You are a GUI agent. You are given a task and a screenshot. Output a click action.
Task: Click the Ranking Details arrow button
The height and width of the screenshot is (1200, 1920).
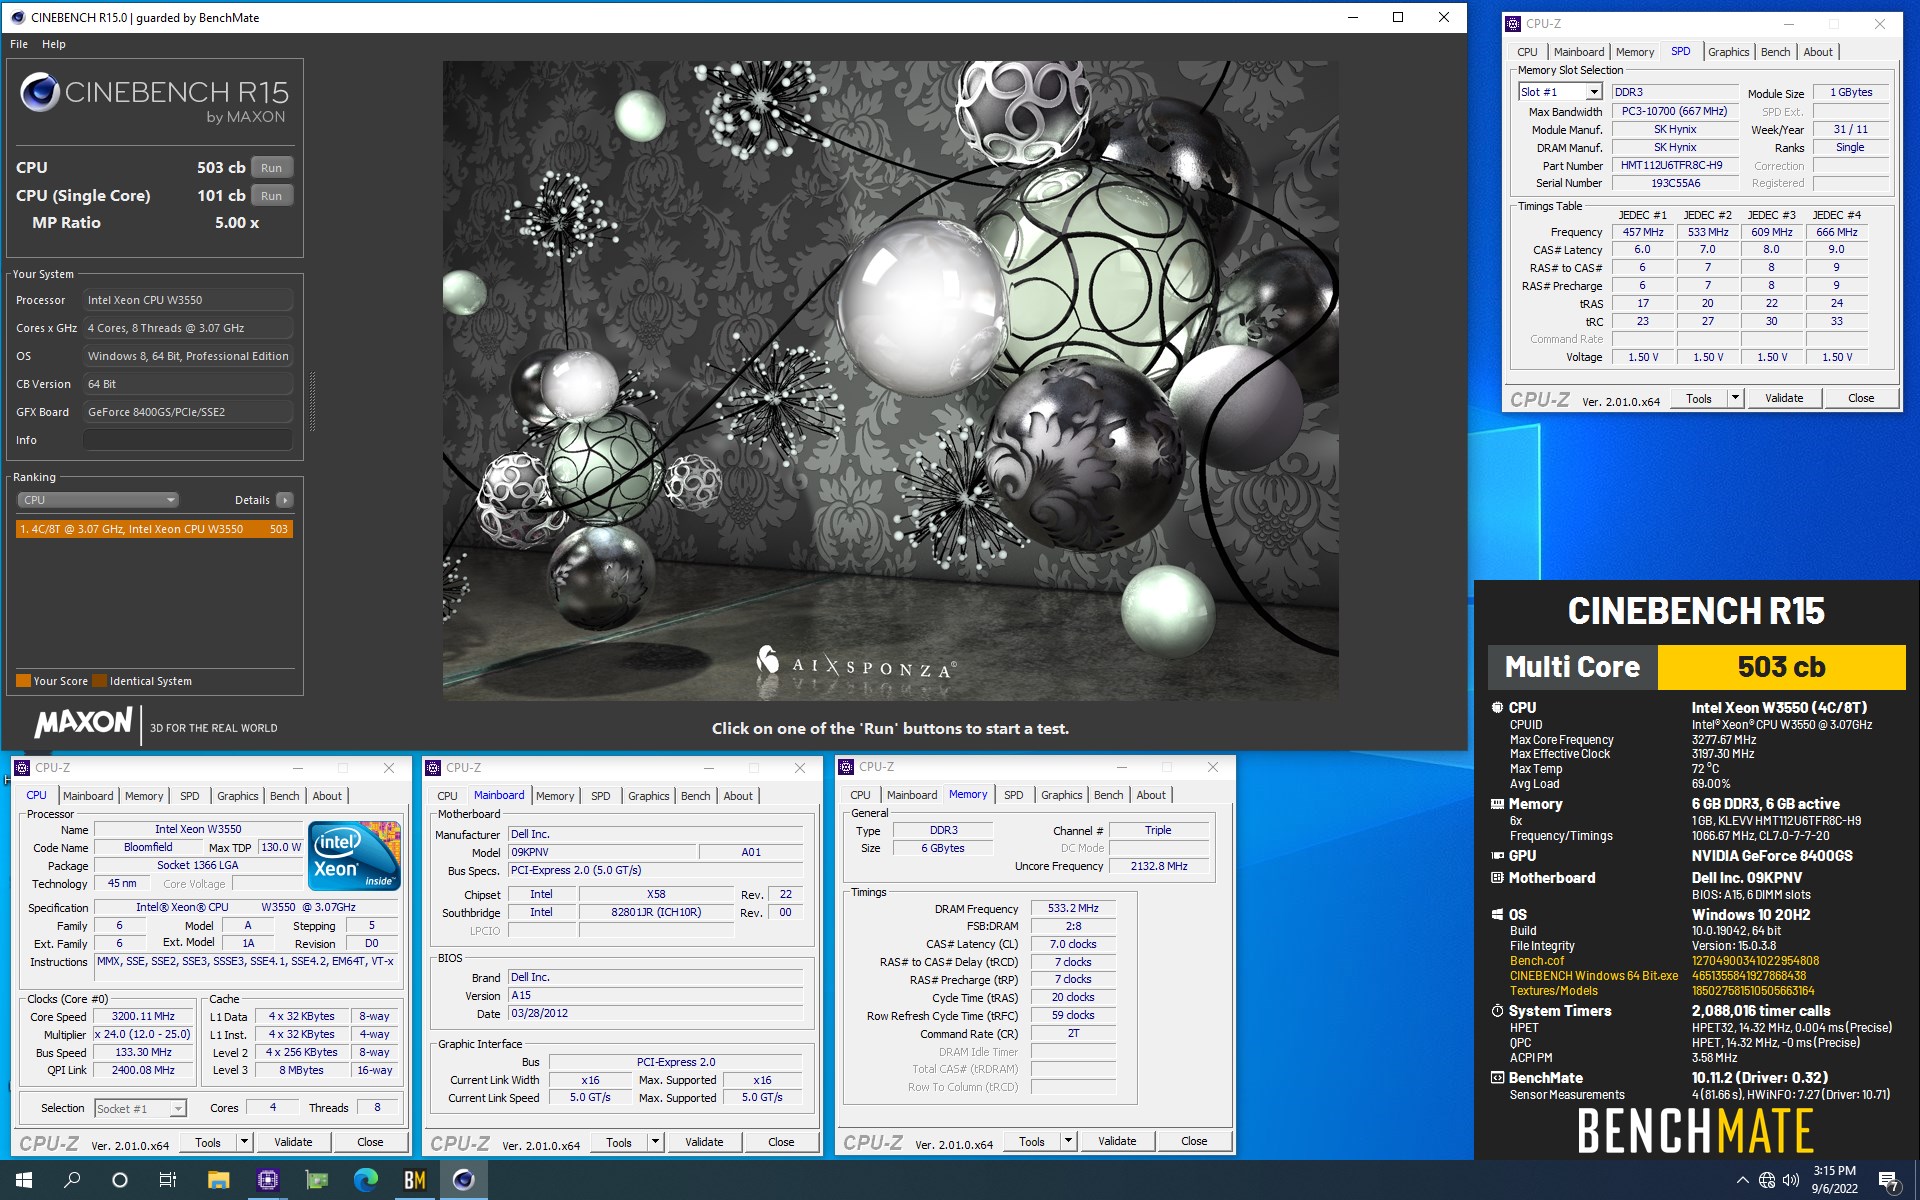tap(285, 500)
